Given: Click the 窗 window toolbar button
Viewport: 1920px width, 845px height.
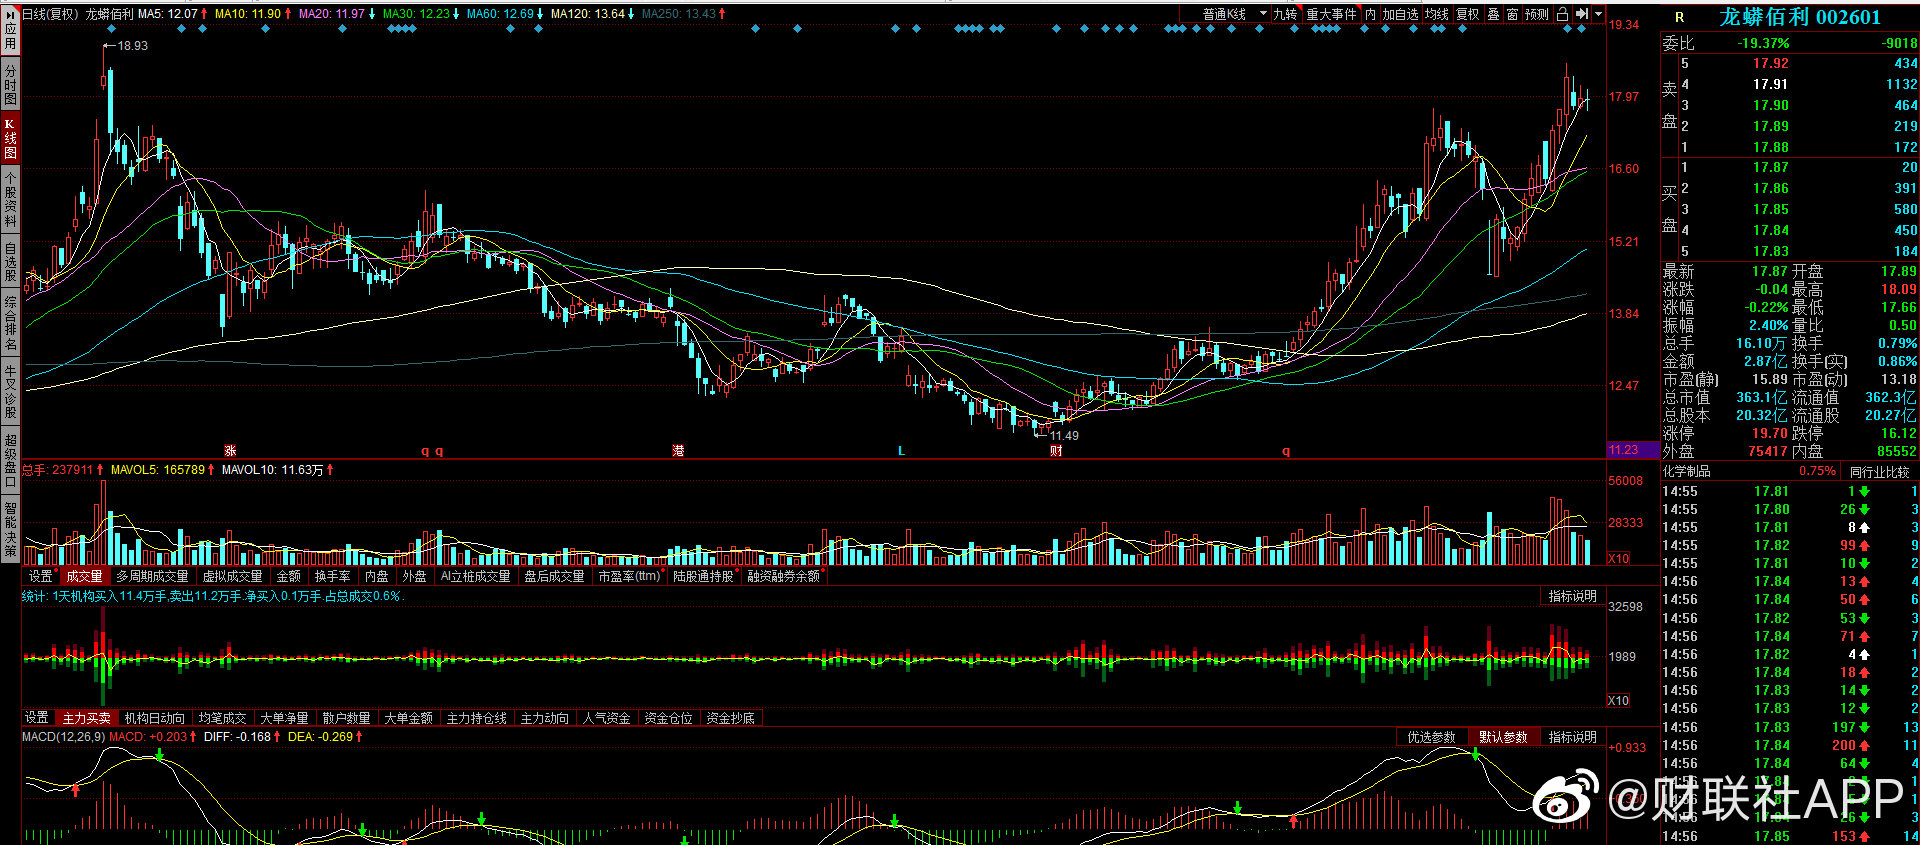Looking at the screenshot, I should 1512,14.
